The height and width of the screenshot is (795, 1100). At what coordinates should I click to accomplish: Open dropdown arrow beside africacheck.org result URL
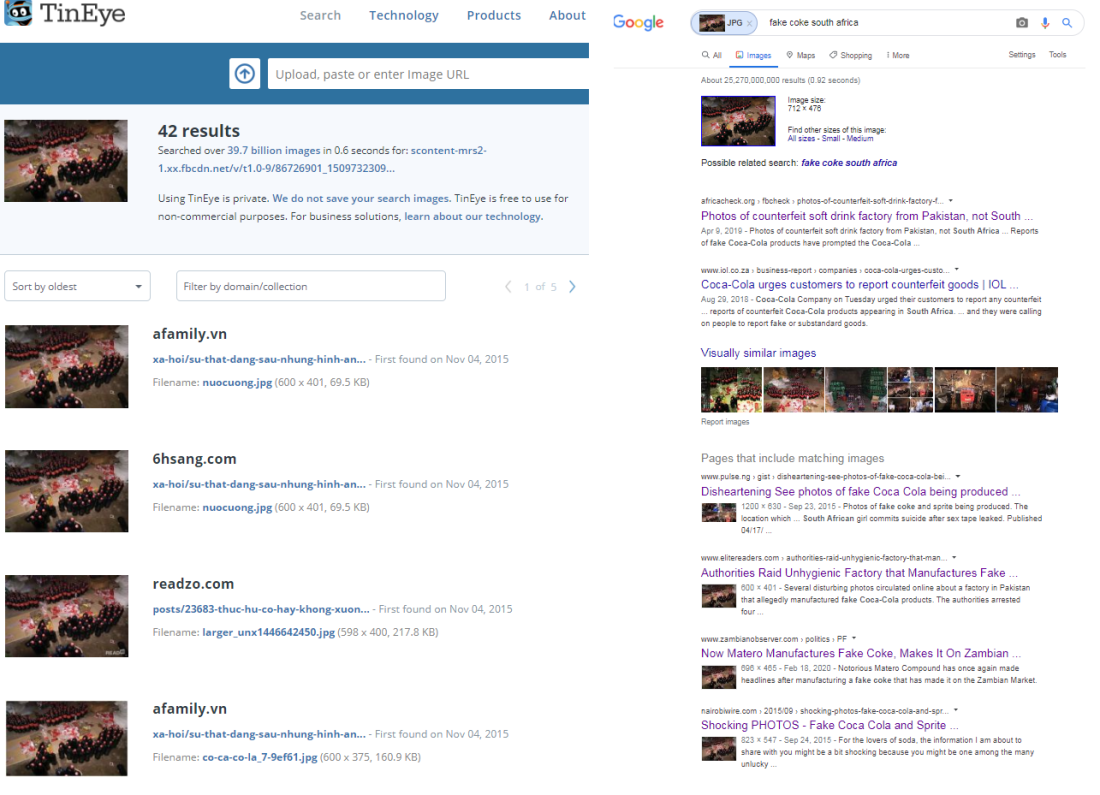(x=951, y=201)
